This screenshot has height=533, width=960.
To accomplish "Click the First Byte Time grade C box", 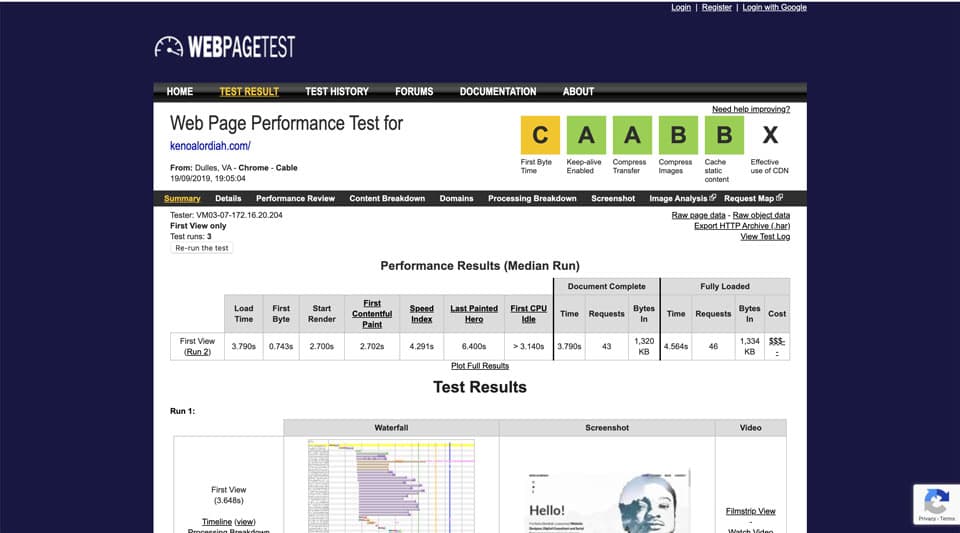I will click(x=540, y=135).
